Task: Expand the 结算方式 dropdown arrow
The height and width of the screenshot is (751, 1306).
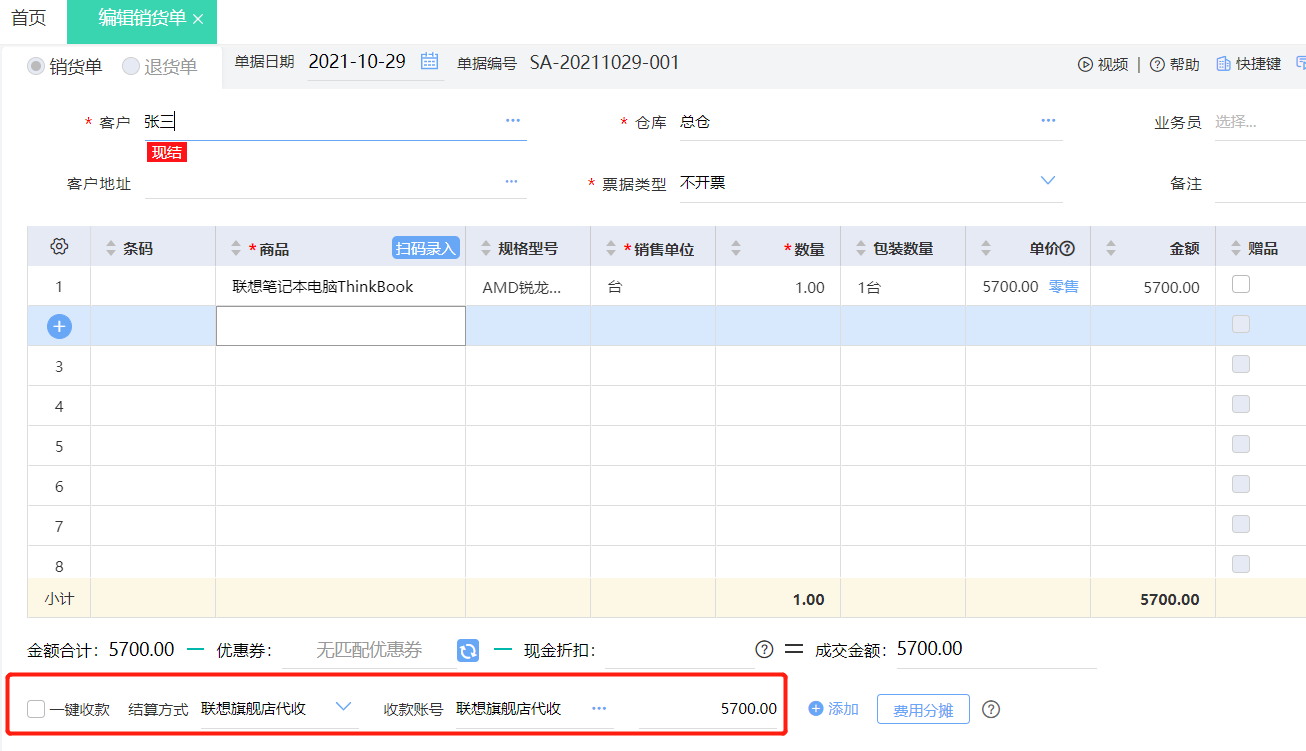Action: [343, 706]
